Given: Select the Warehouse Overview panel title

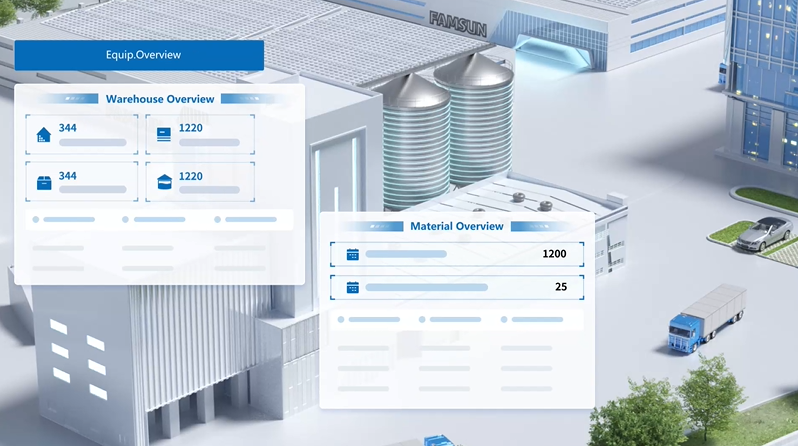Looking at the screenshot, I should [160, 99].
